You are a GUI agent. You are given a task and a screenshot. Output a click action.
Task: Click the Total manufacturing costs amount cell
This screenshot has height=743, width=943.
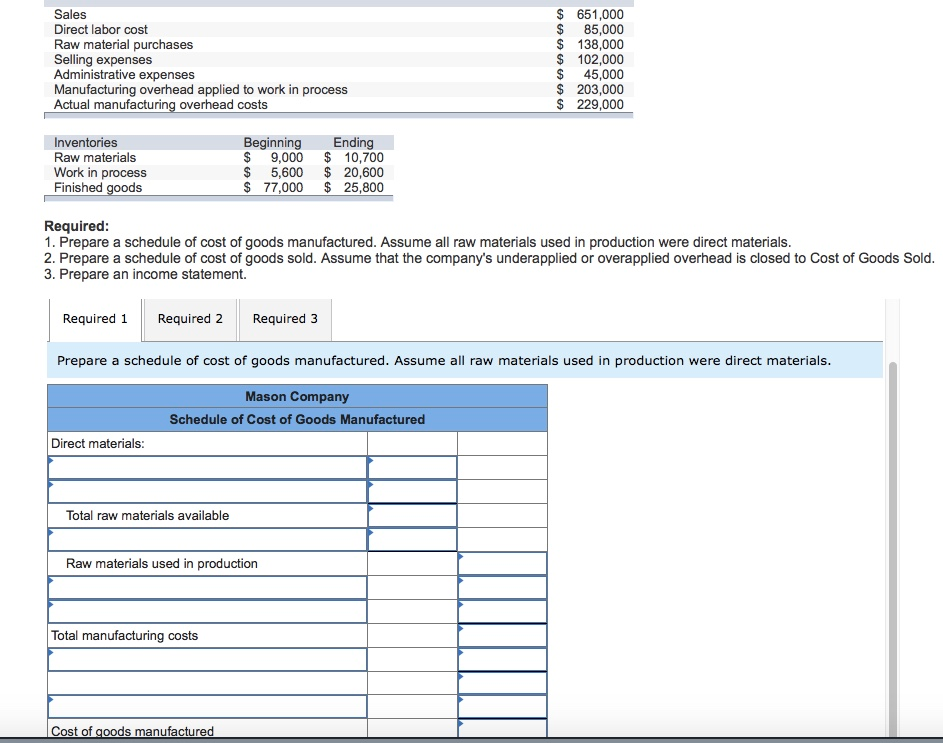pyautogui.click(x=500, y=635)
